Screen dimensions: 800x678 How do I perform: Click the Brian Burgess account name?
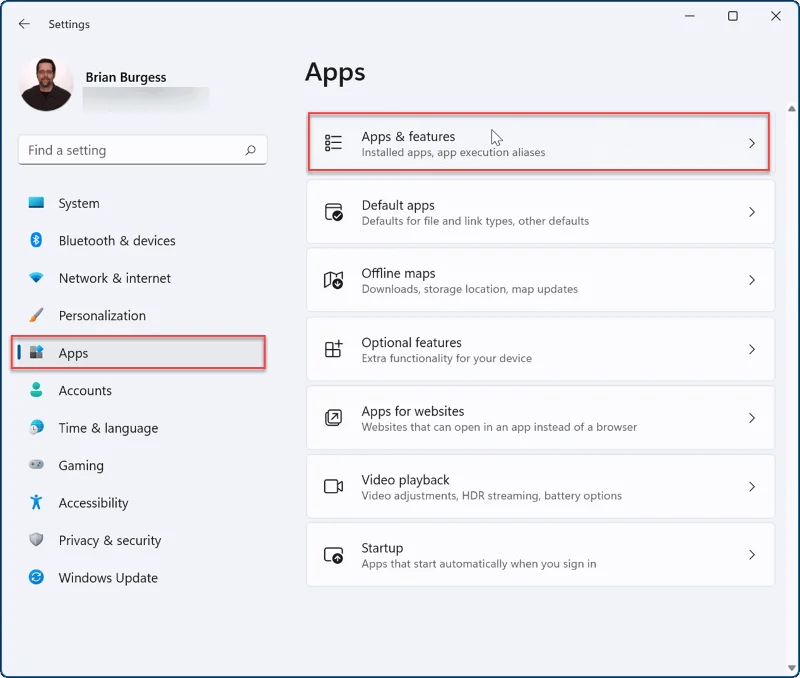point(126,77)
